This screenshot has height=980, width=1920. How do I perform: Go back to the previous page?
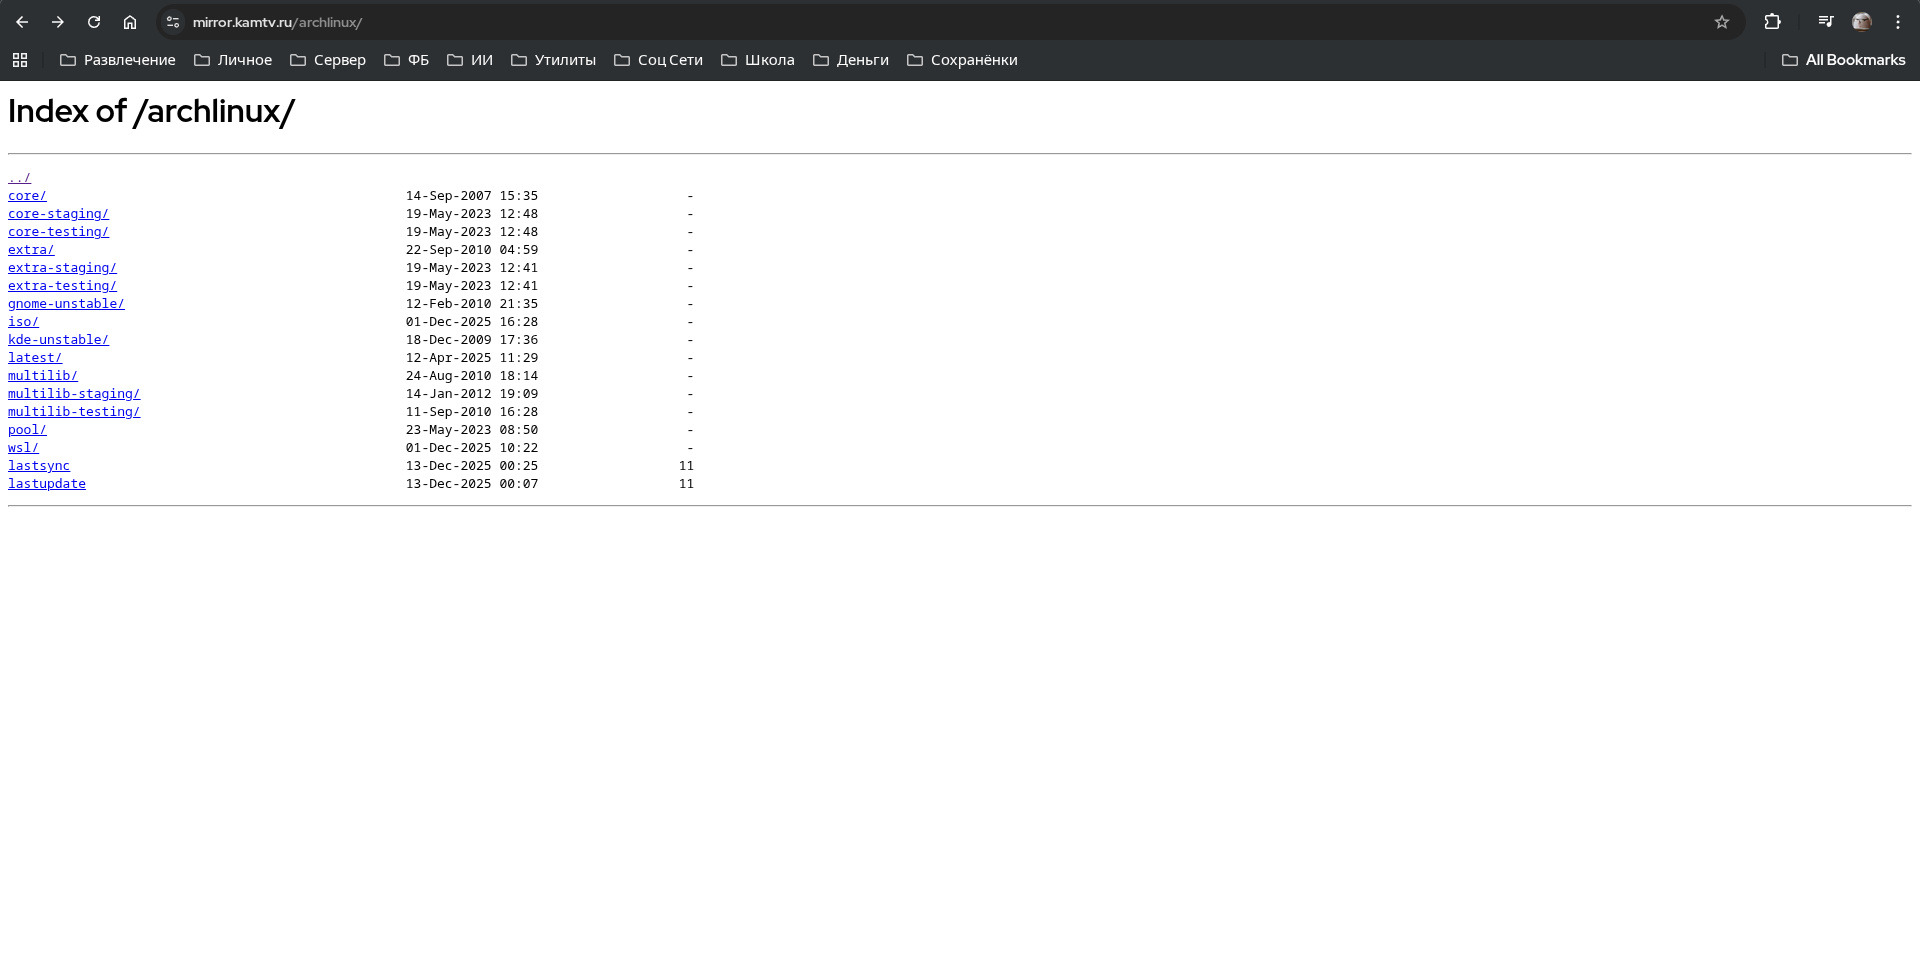(x=22, y=22)
